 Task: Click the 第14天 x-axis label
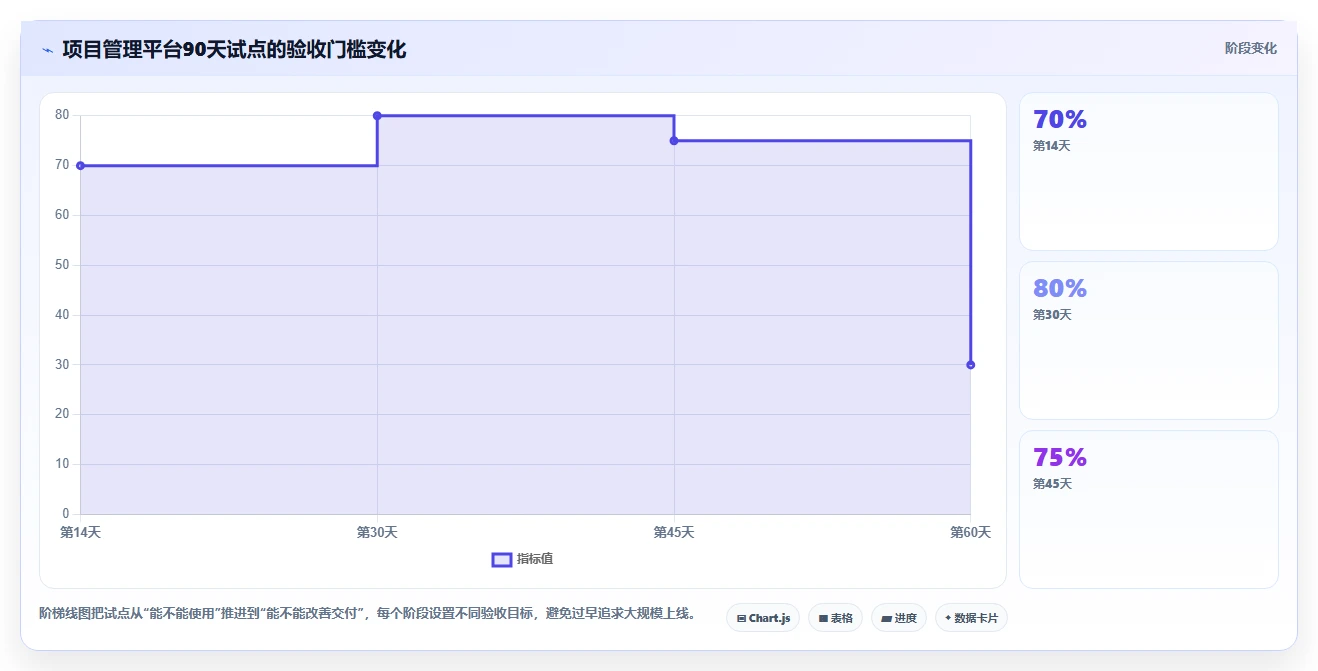pyautogui.click(x=80, y=532)
